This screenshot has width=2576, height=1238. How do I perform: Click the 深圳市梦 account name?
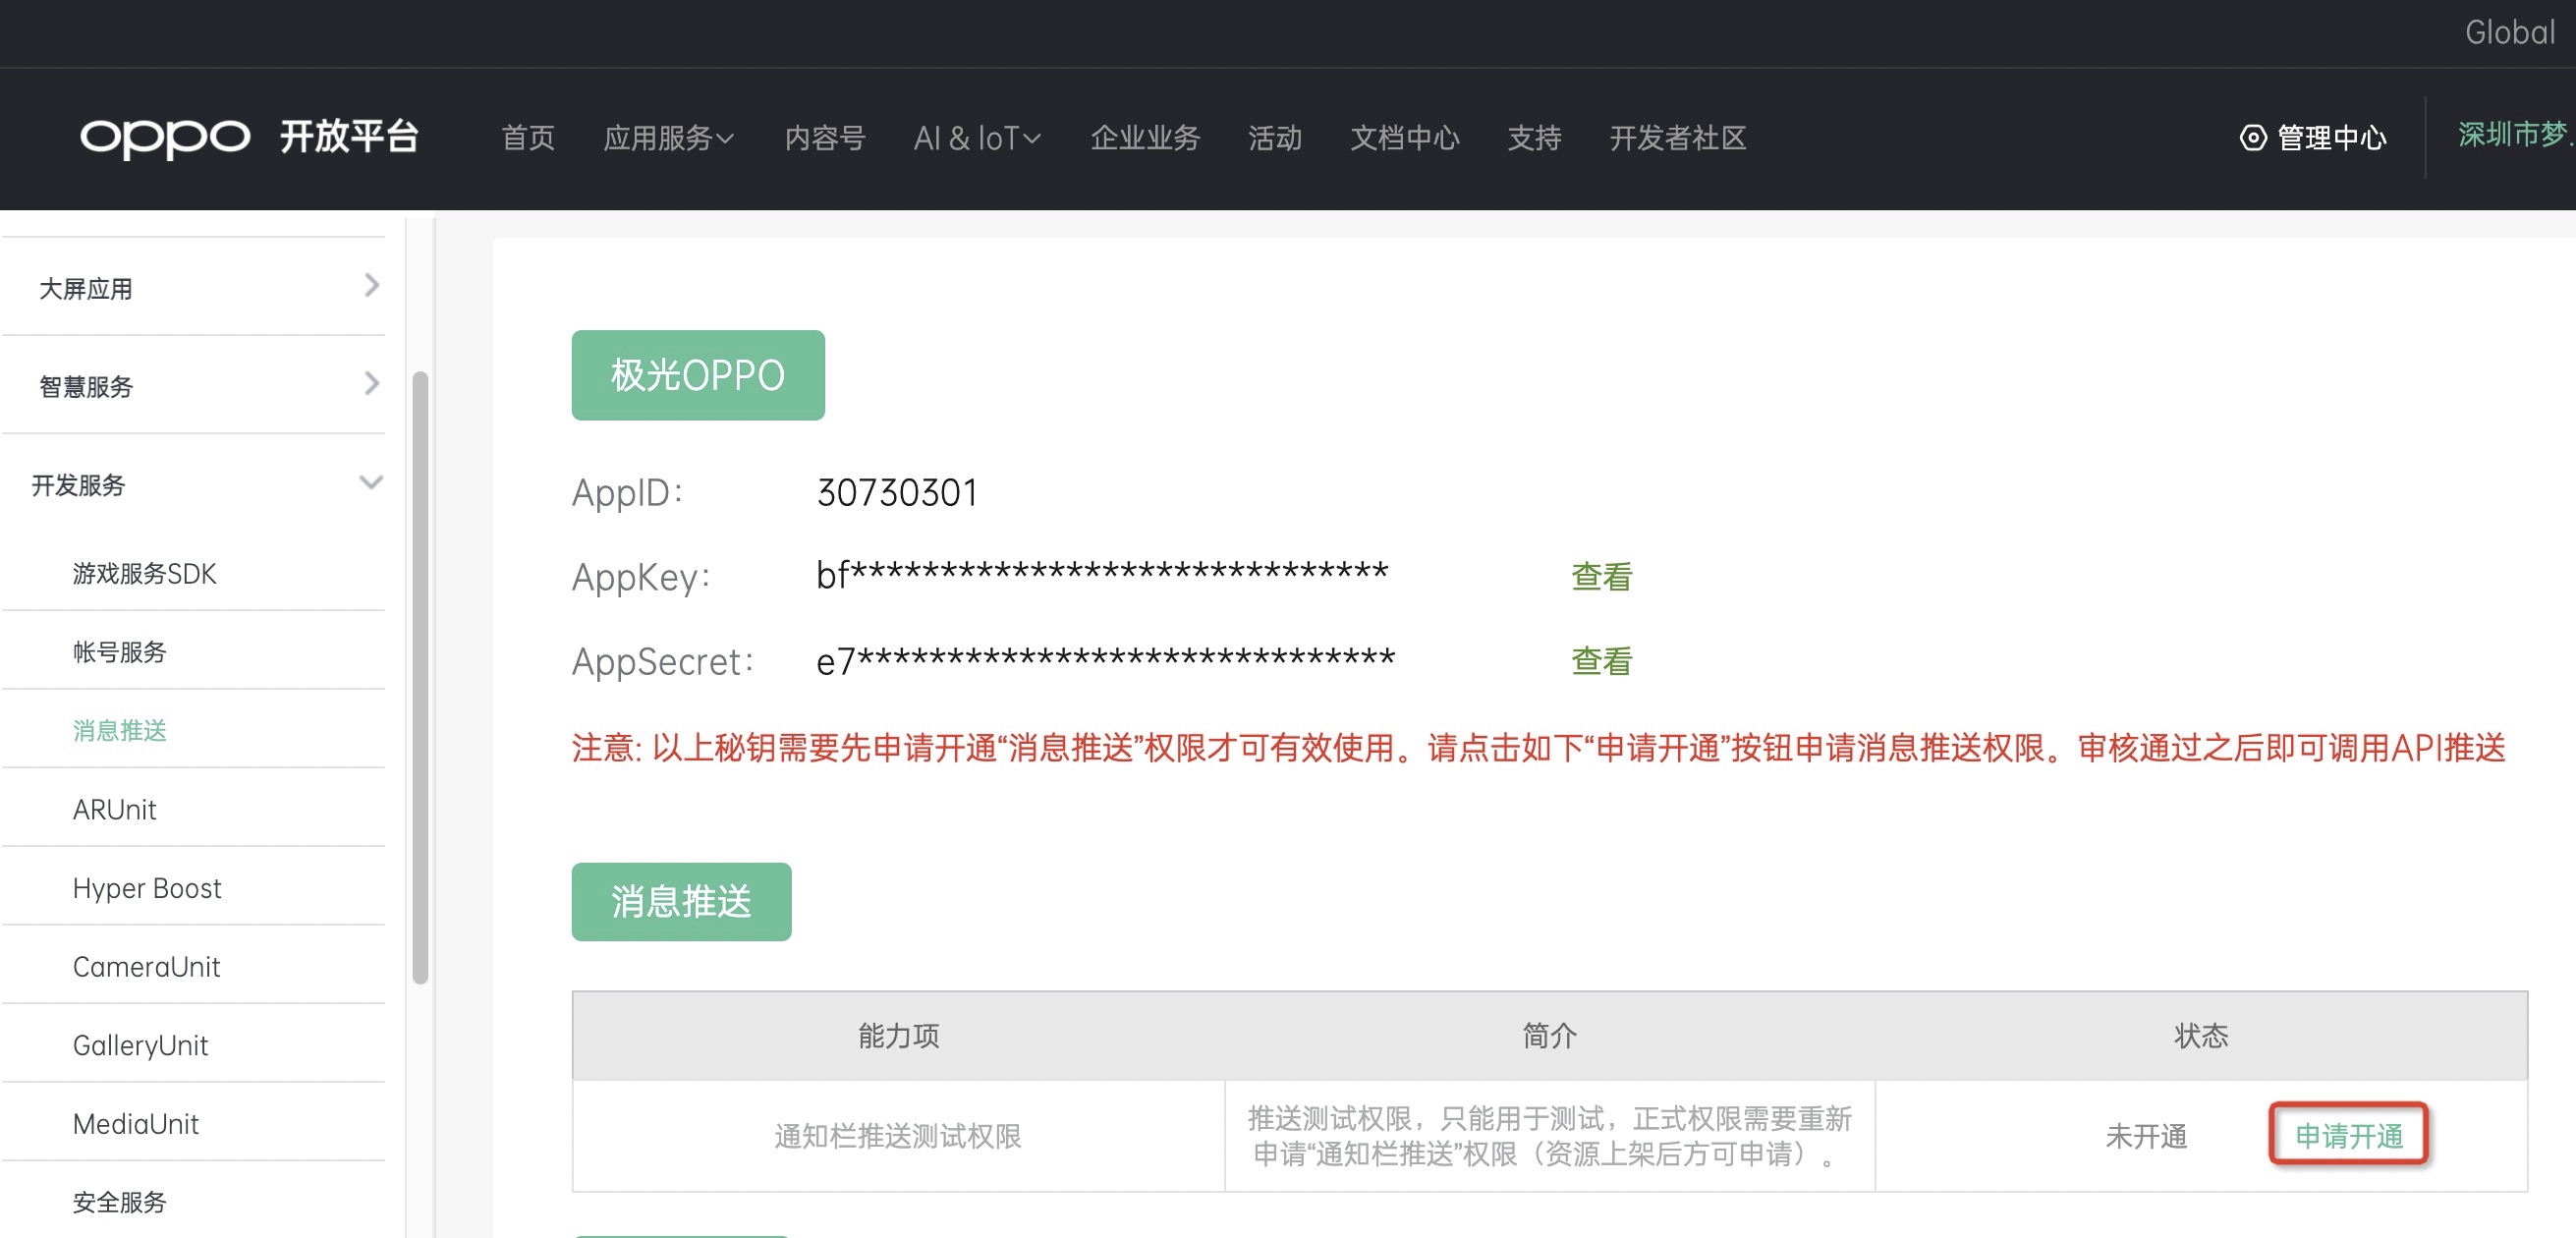pyautogui.click(x=2516, y=135)
